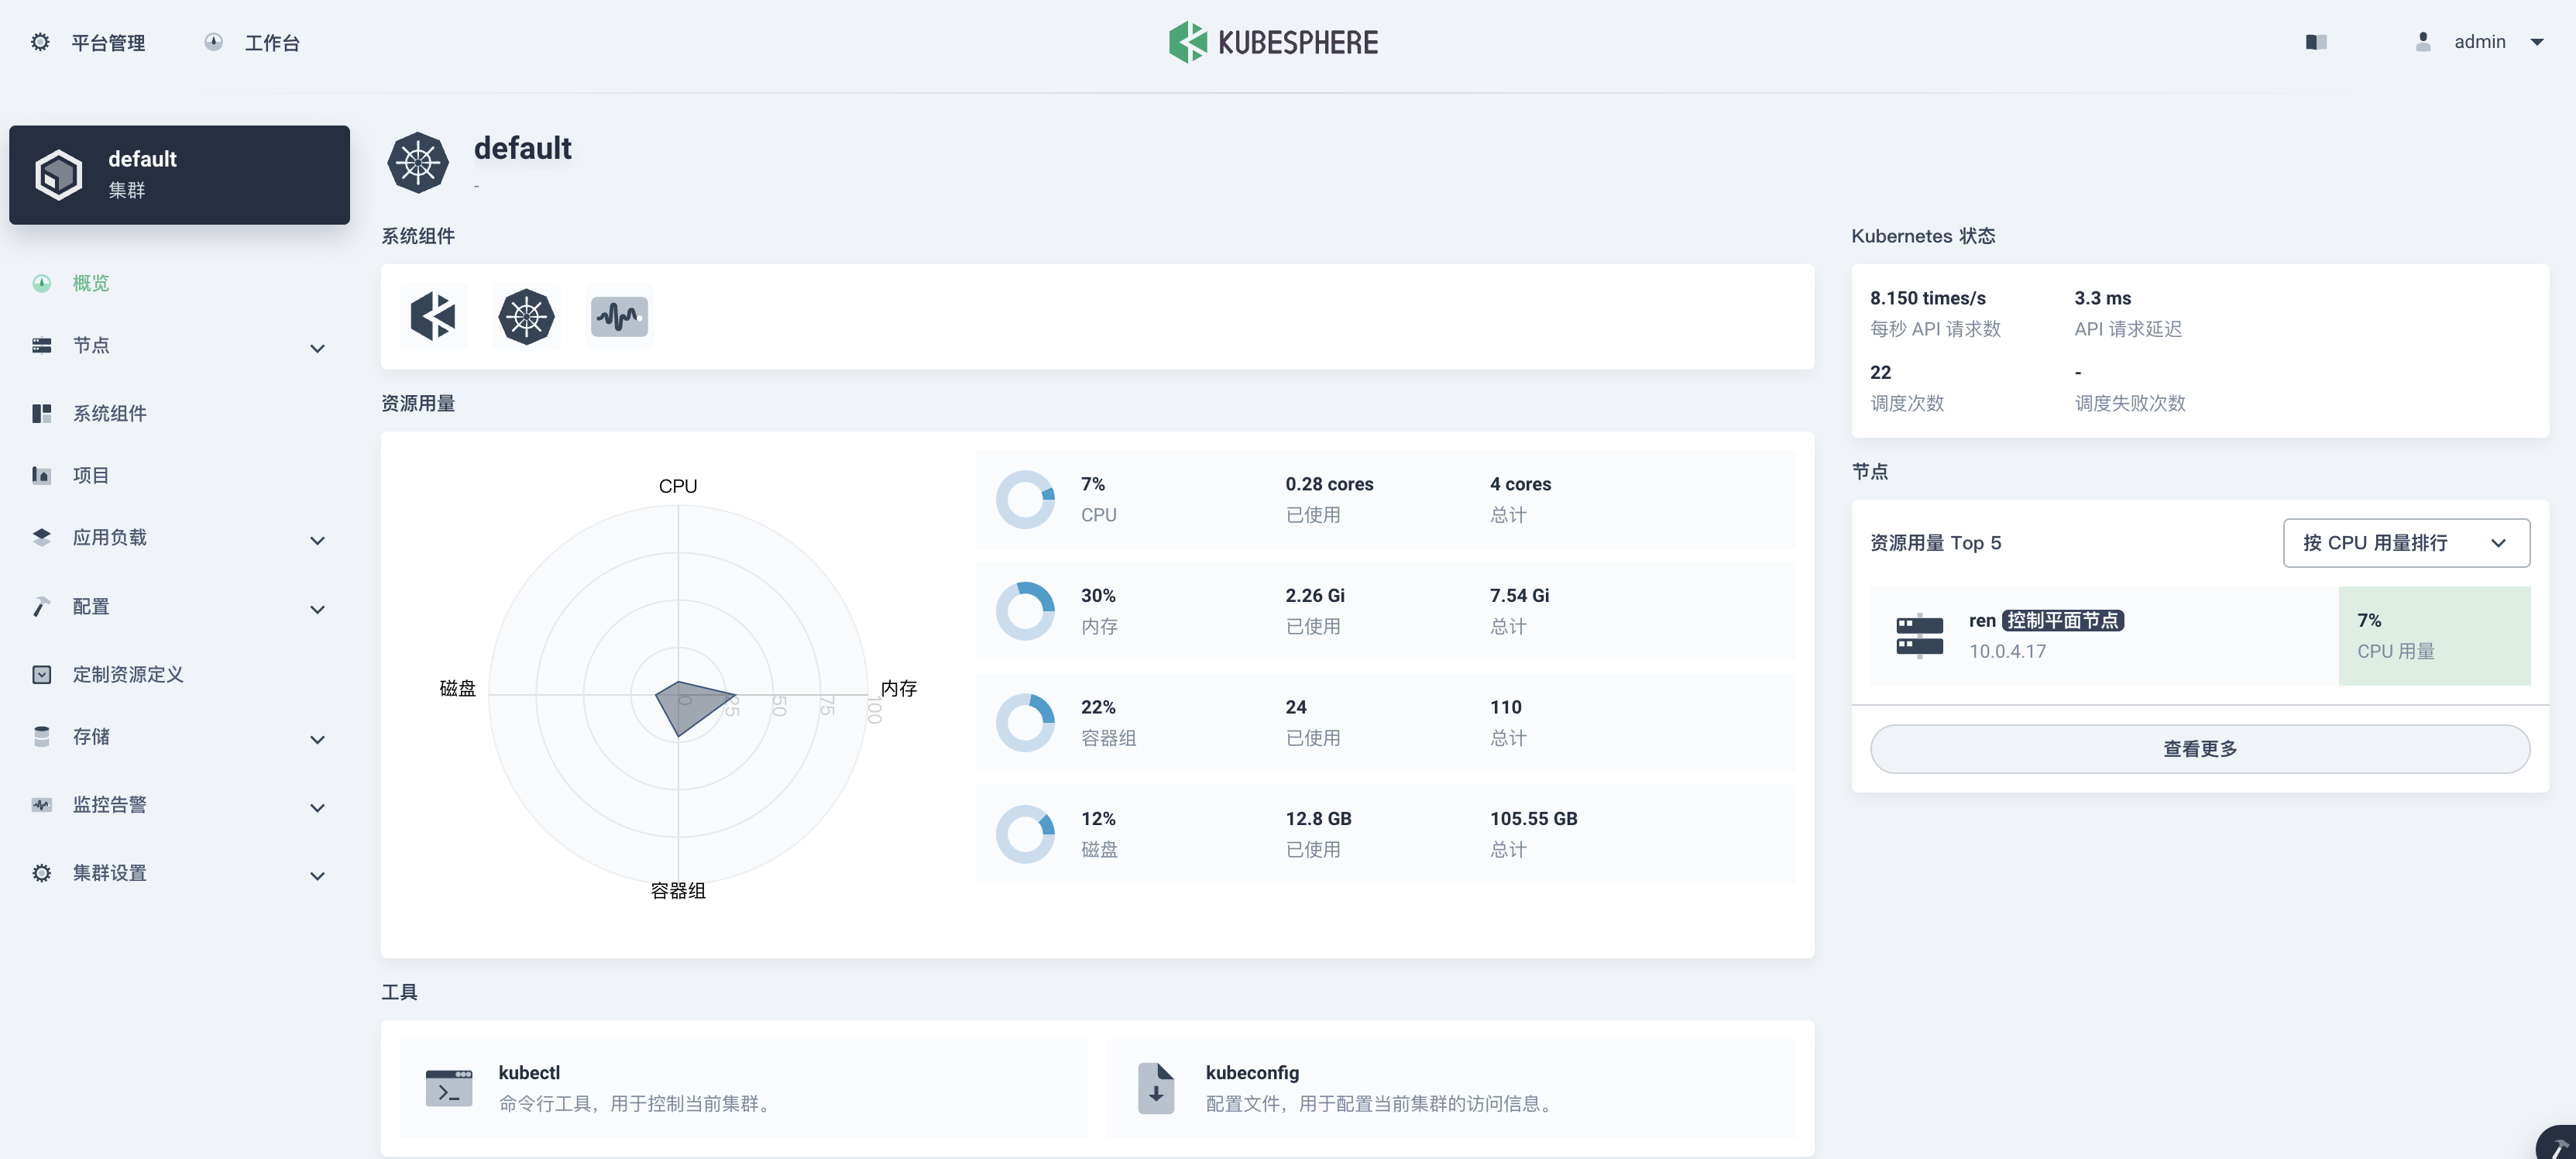Viewport: 2576px width, 1159px height.
Task: Click the kubeconfig download file icon
Action: pos(1155,1087)
